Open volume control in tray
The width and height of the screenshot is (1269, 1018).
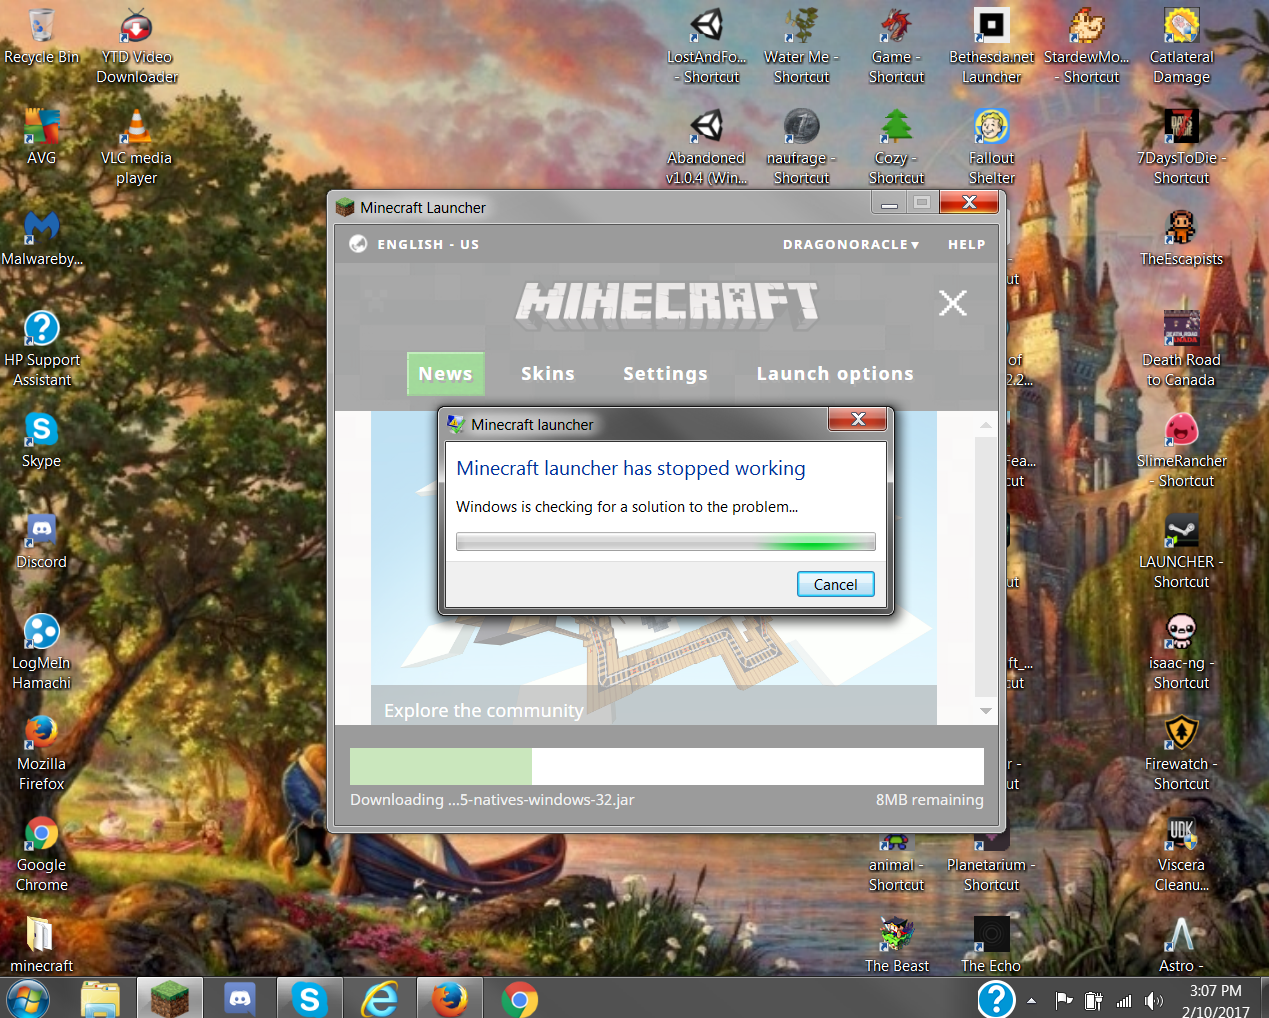point(1154,1000)
